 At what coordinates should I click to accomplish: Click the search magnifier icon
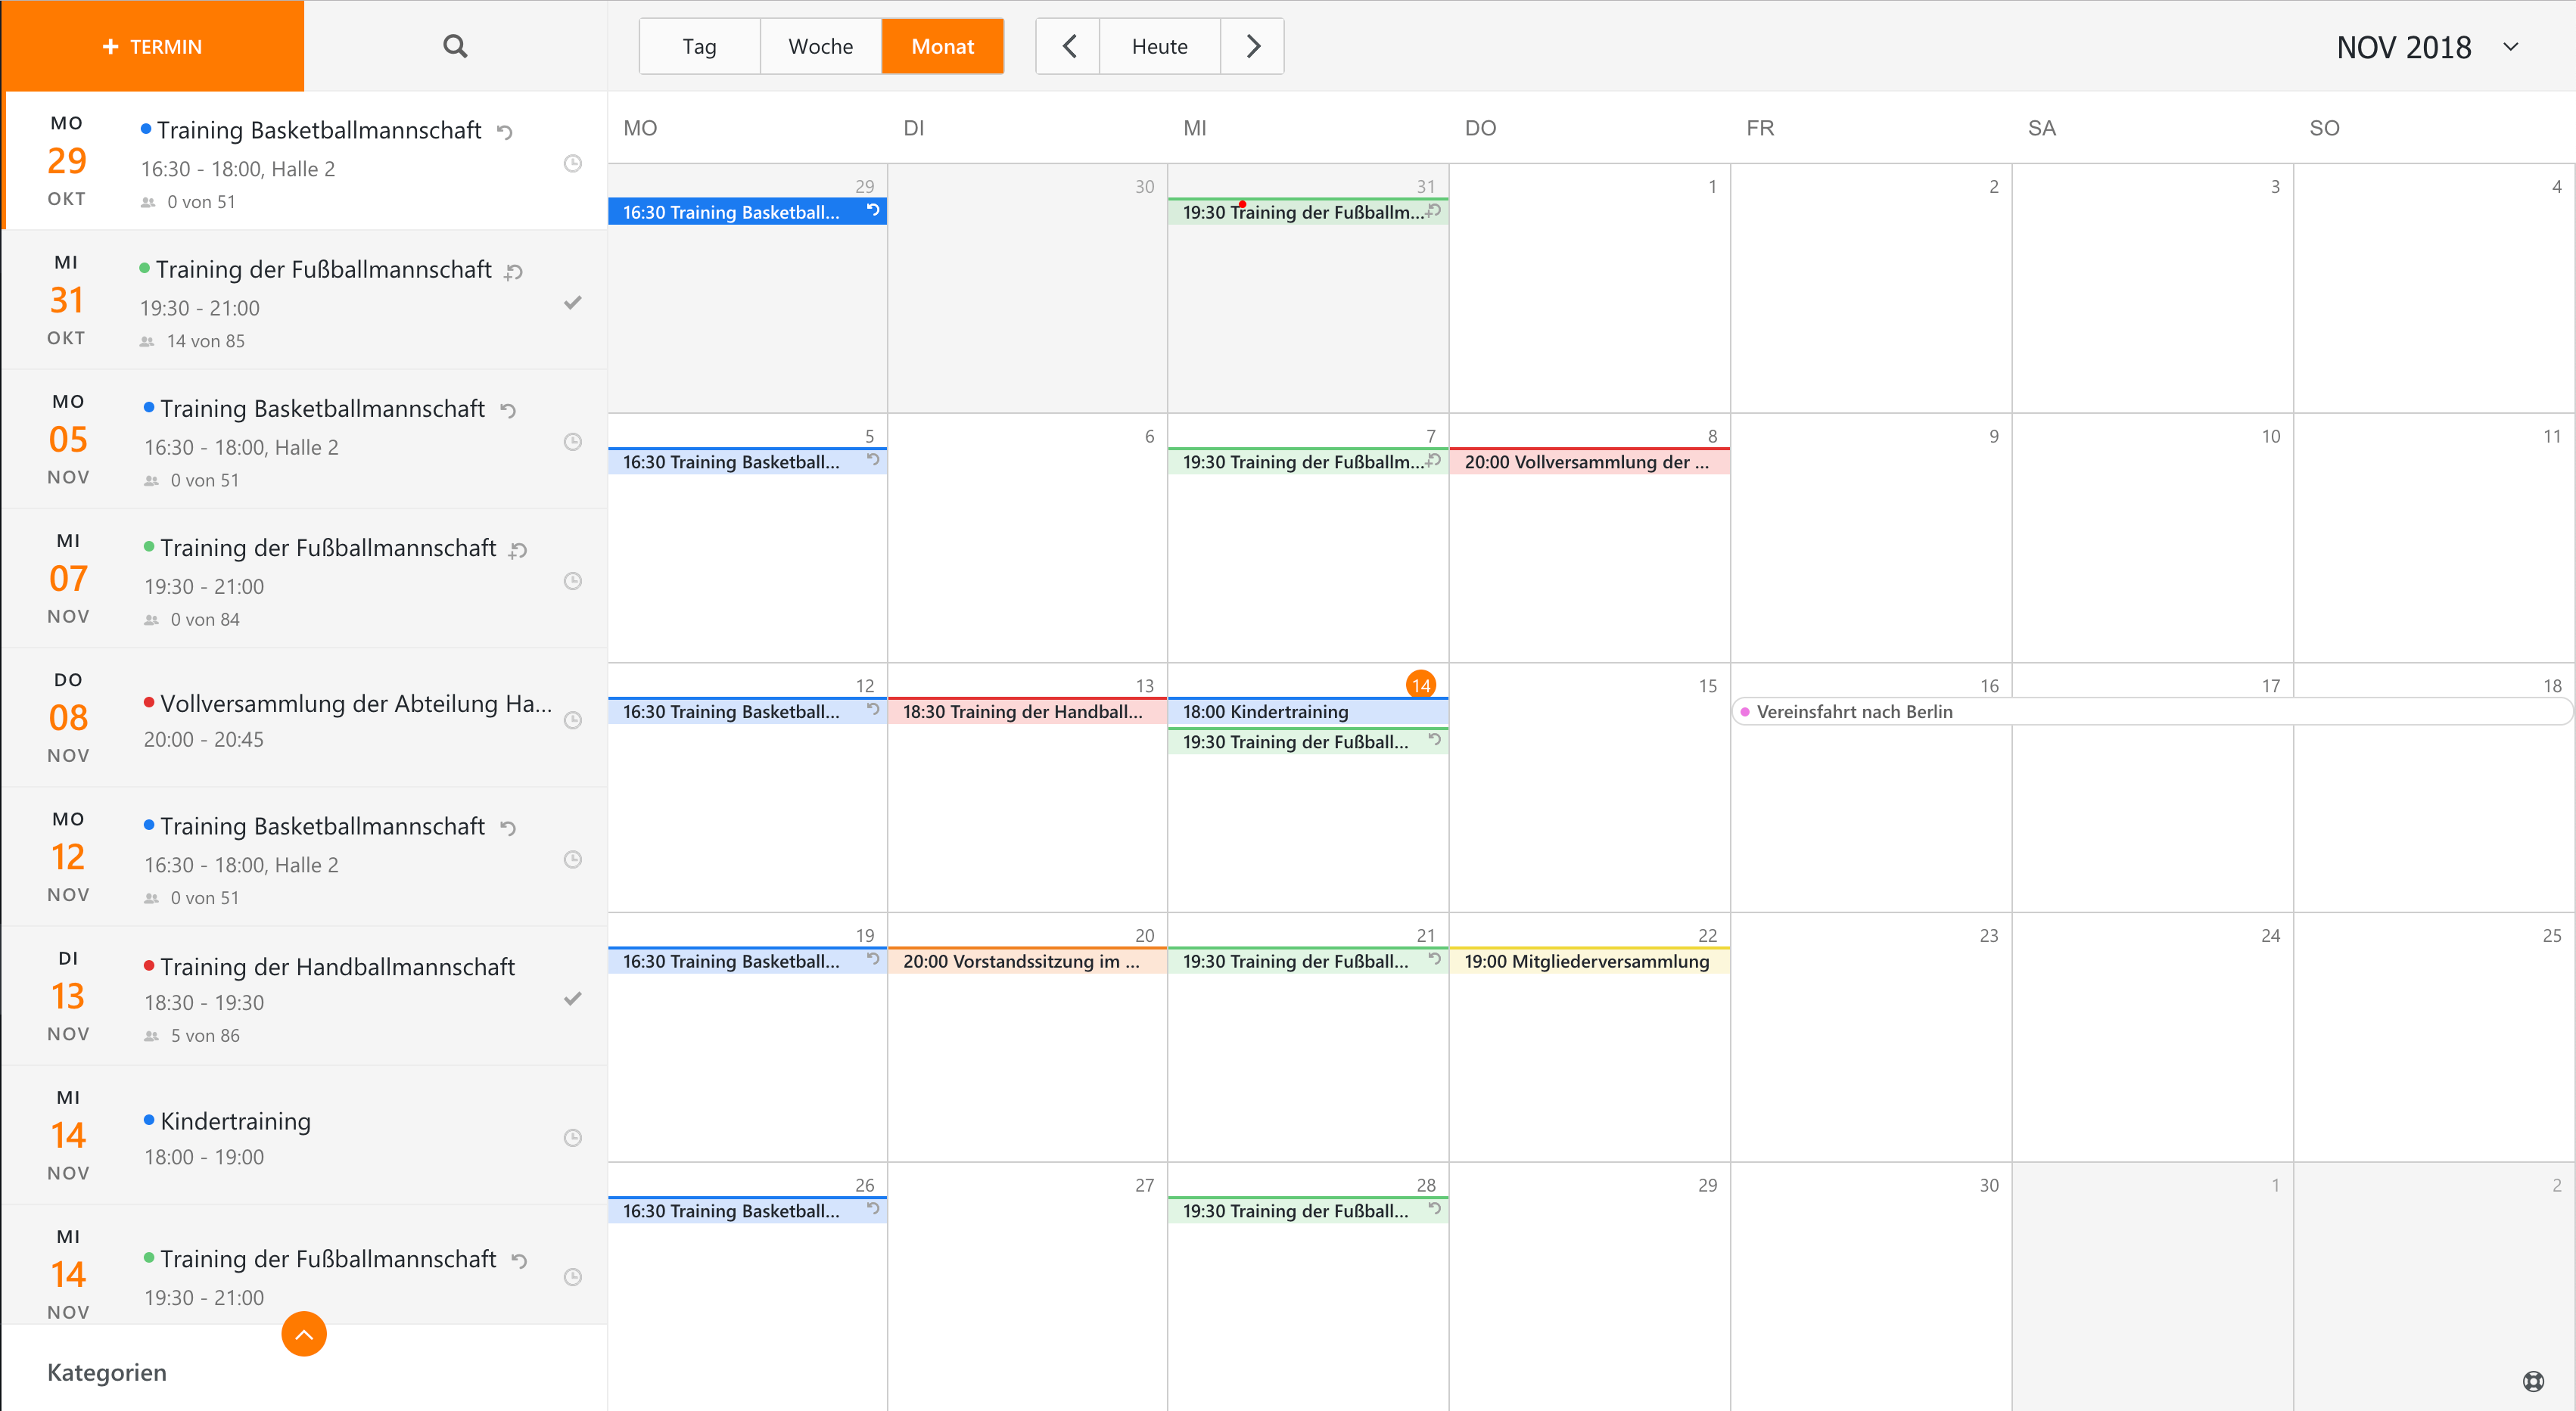pyautogui.click(x=455, y=46)
